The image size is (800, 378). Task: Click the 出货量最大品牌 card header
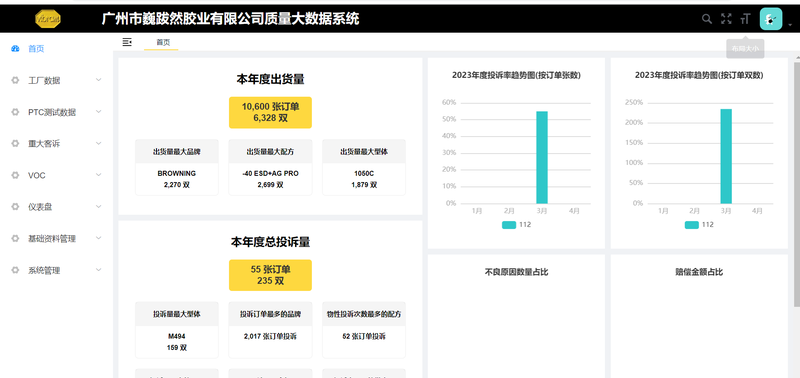tap(177, 152)
